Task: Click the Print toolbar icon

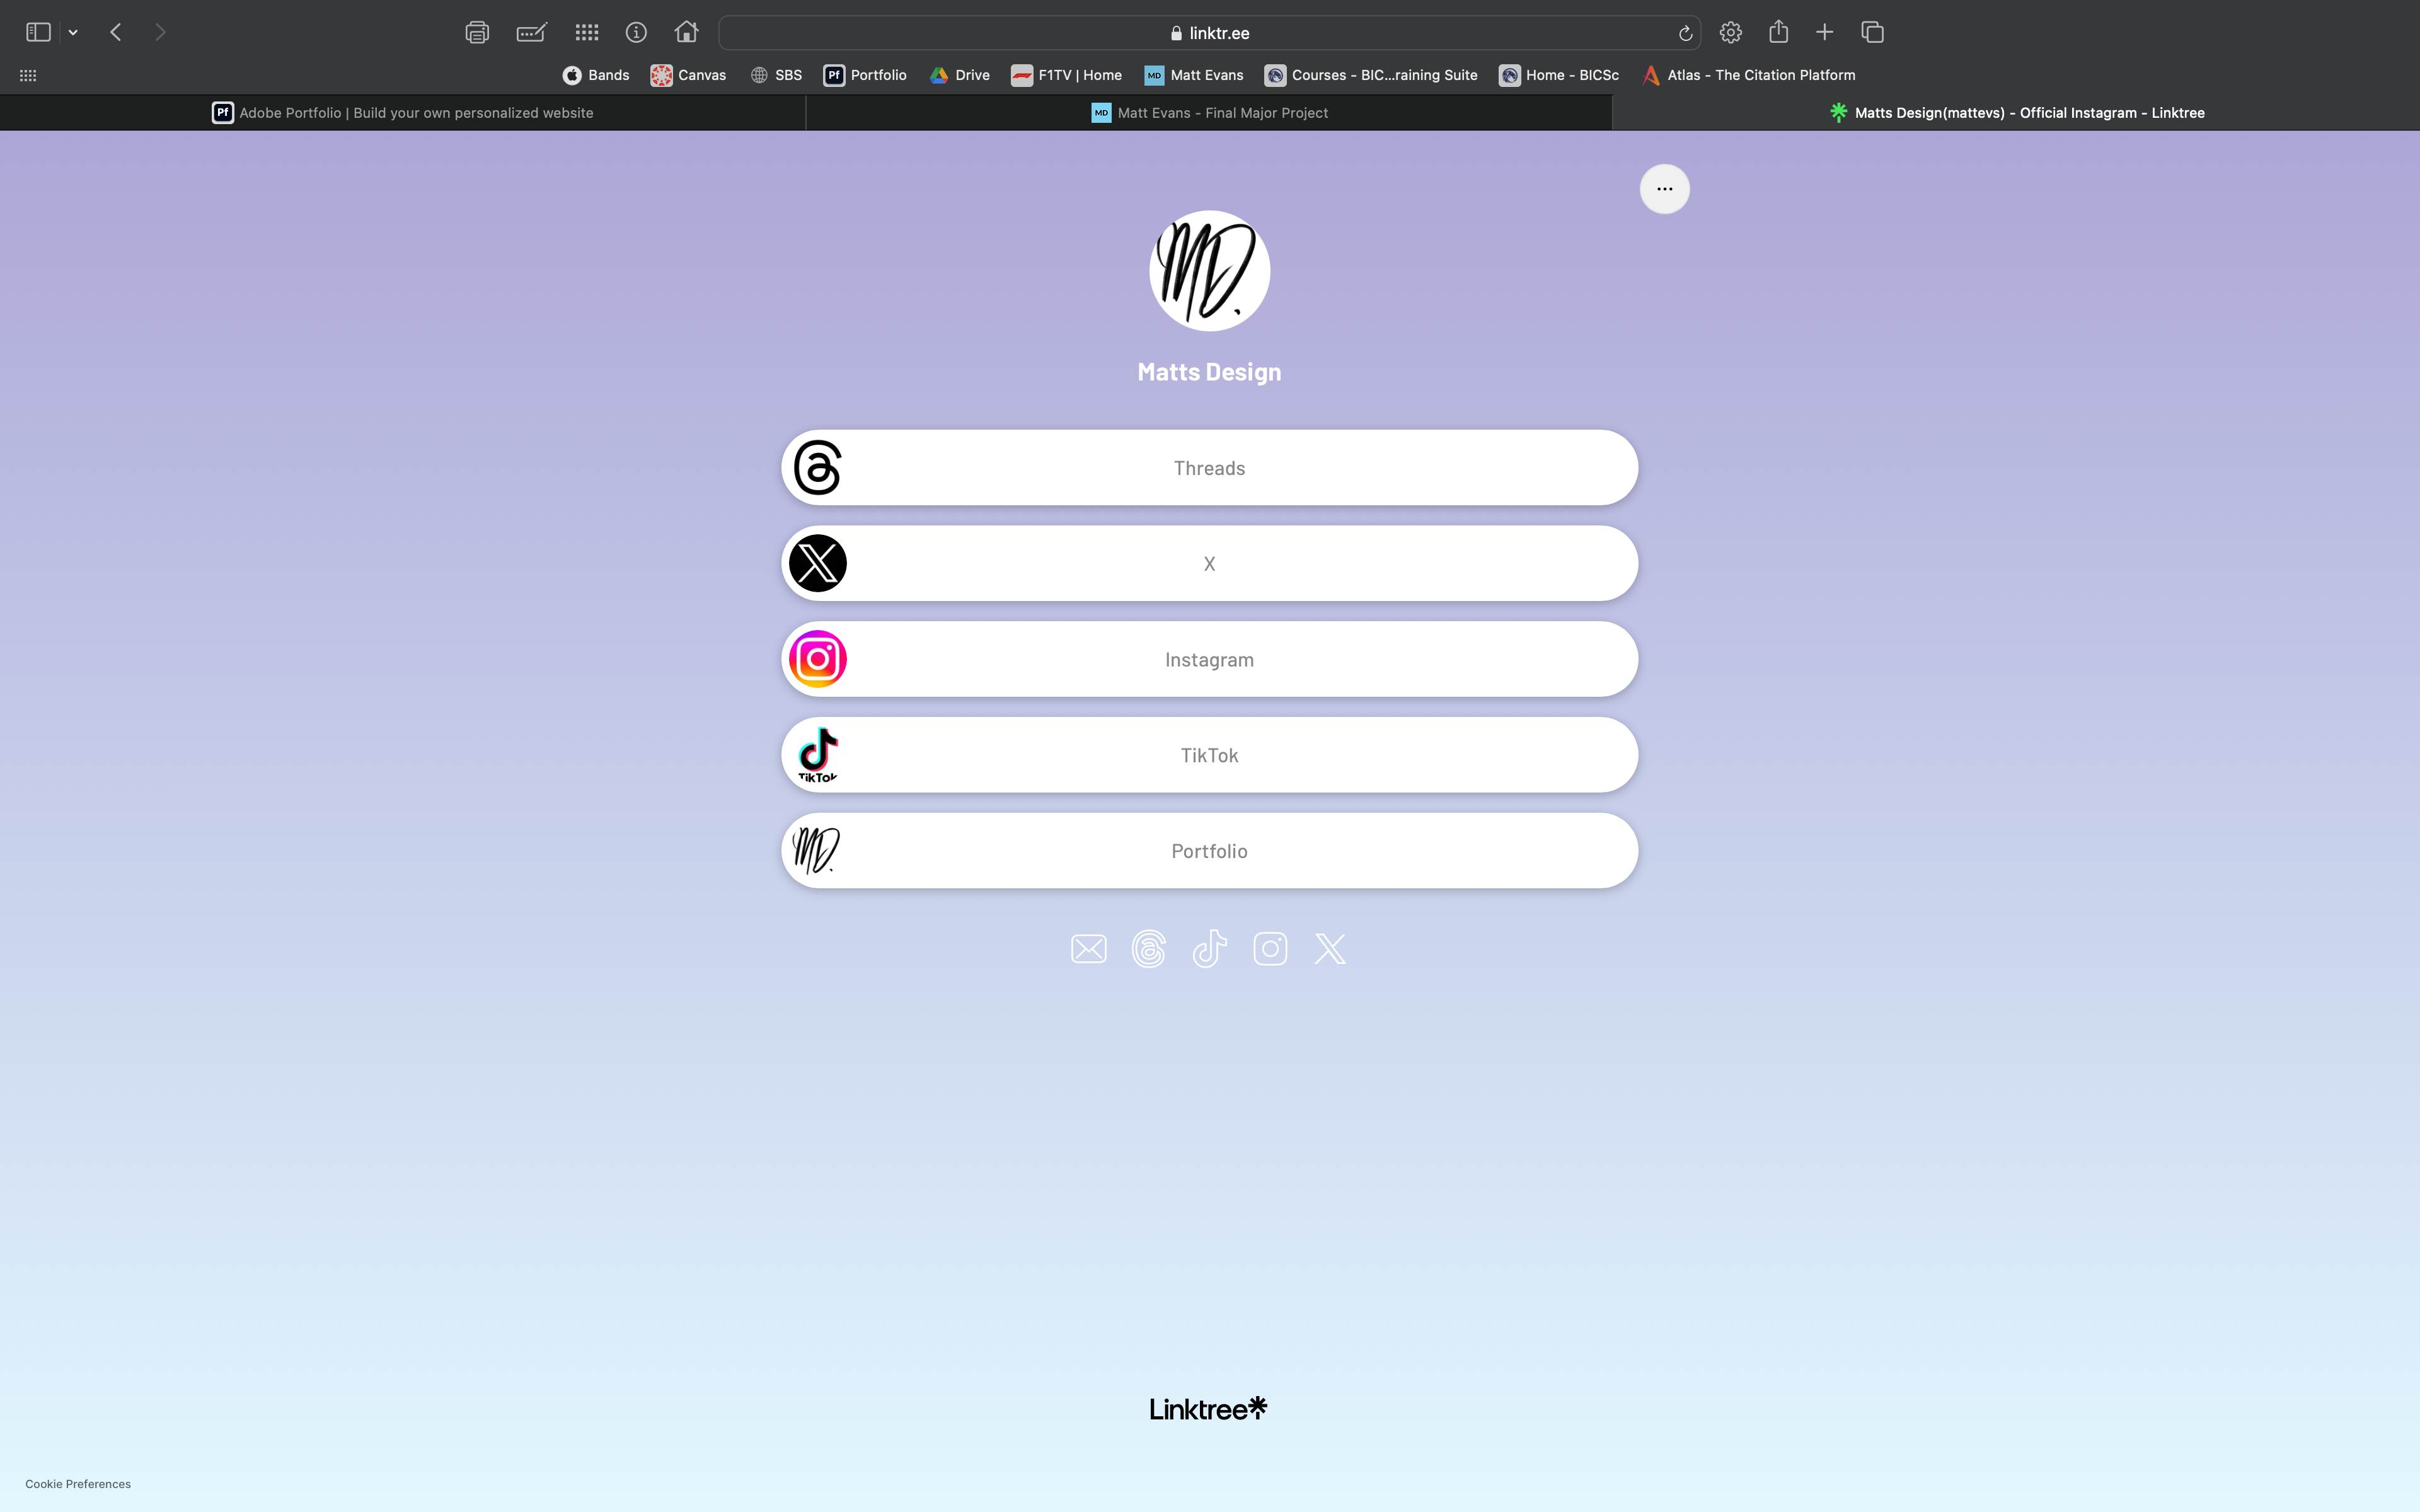Action: (477, 33)
